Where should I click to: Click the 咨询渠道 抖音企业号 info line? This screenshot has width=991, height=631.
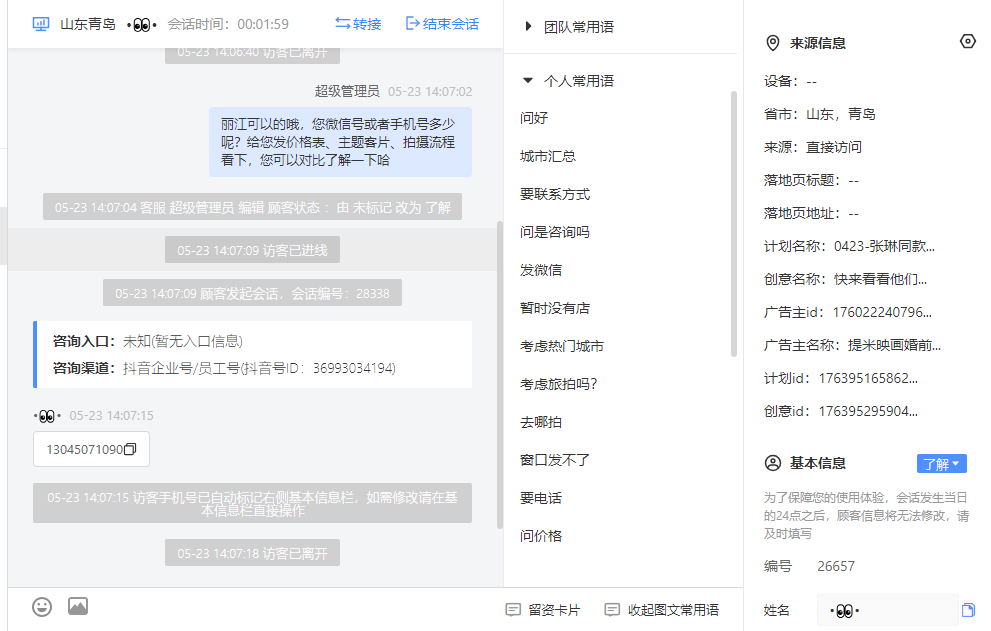pyautogui.click(x=224, y=368)
